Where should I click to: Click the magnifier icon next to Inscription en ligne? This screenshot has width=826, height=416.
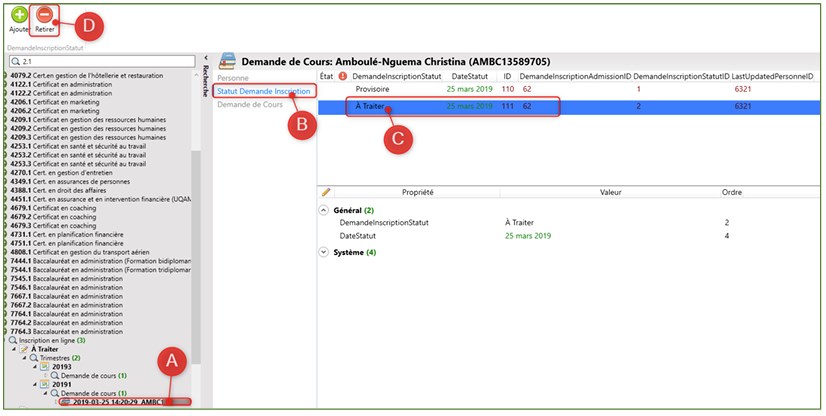click(x=13, y=340)
